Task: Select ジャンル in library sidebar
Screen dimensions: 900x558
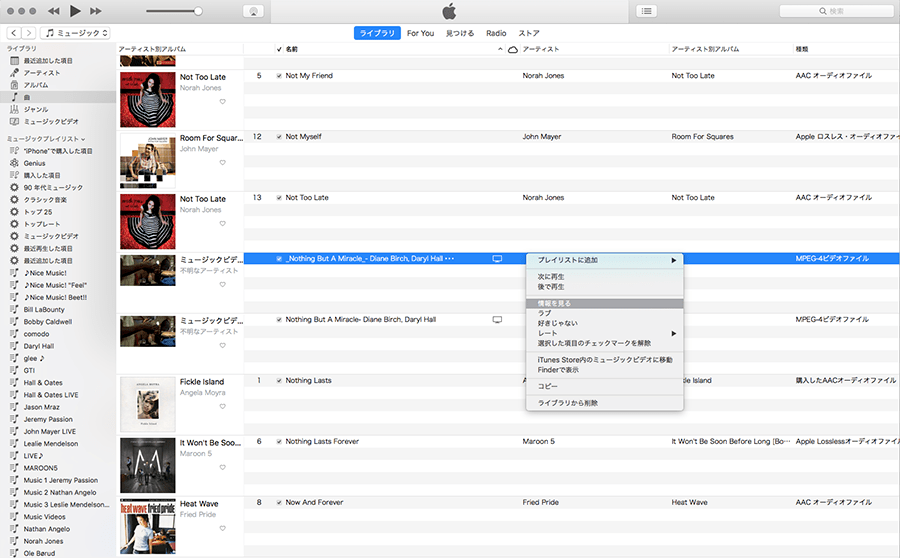Action: click(36, 110)
